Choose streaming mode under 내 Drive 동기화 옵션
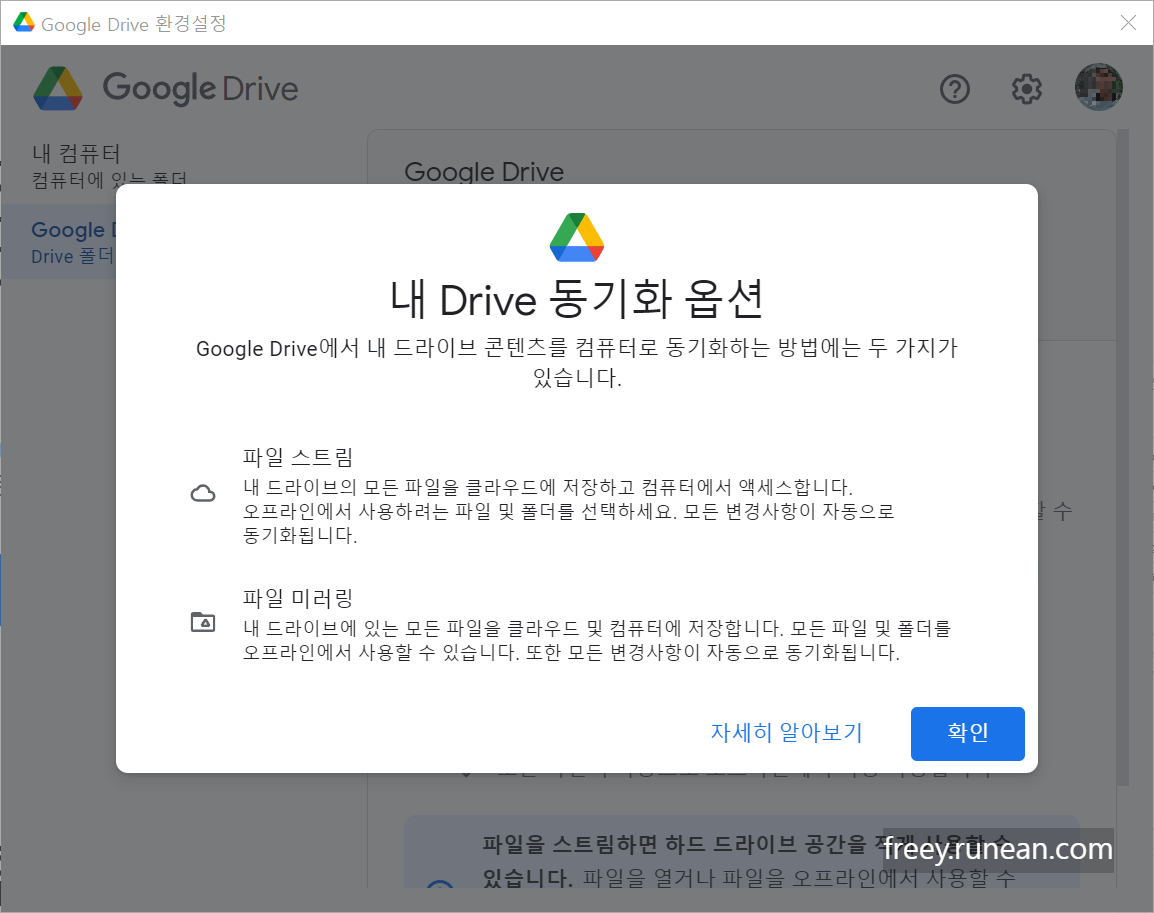1154x913 pixels. [x=297, y=457]
